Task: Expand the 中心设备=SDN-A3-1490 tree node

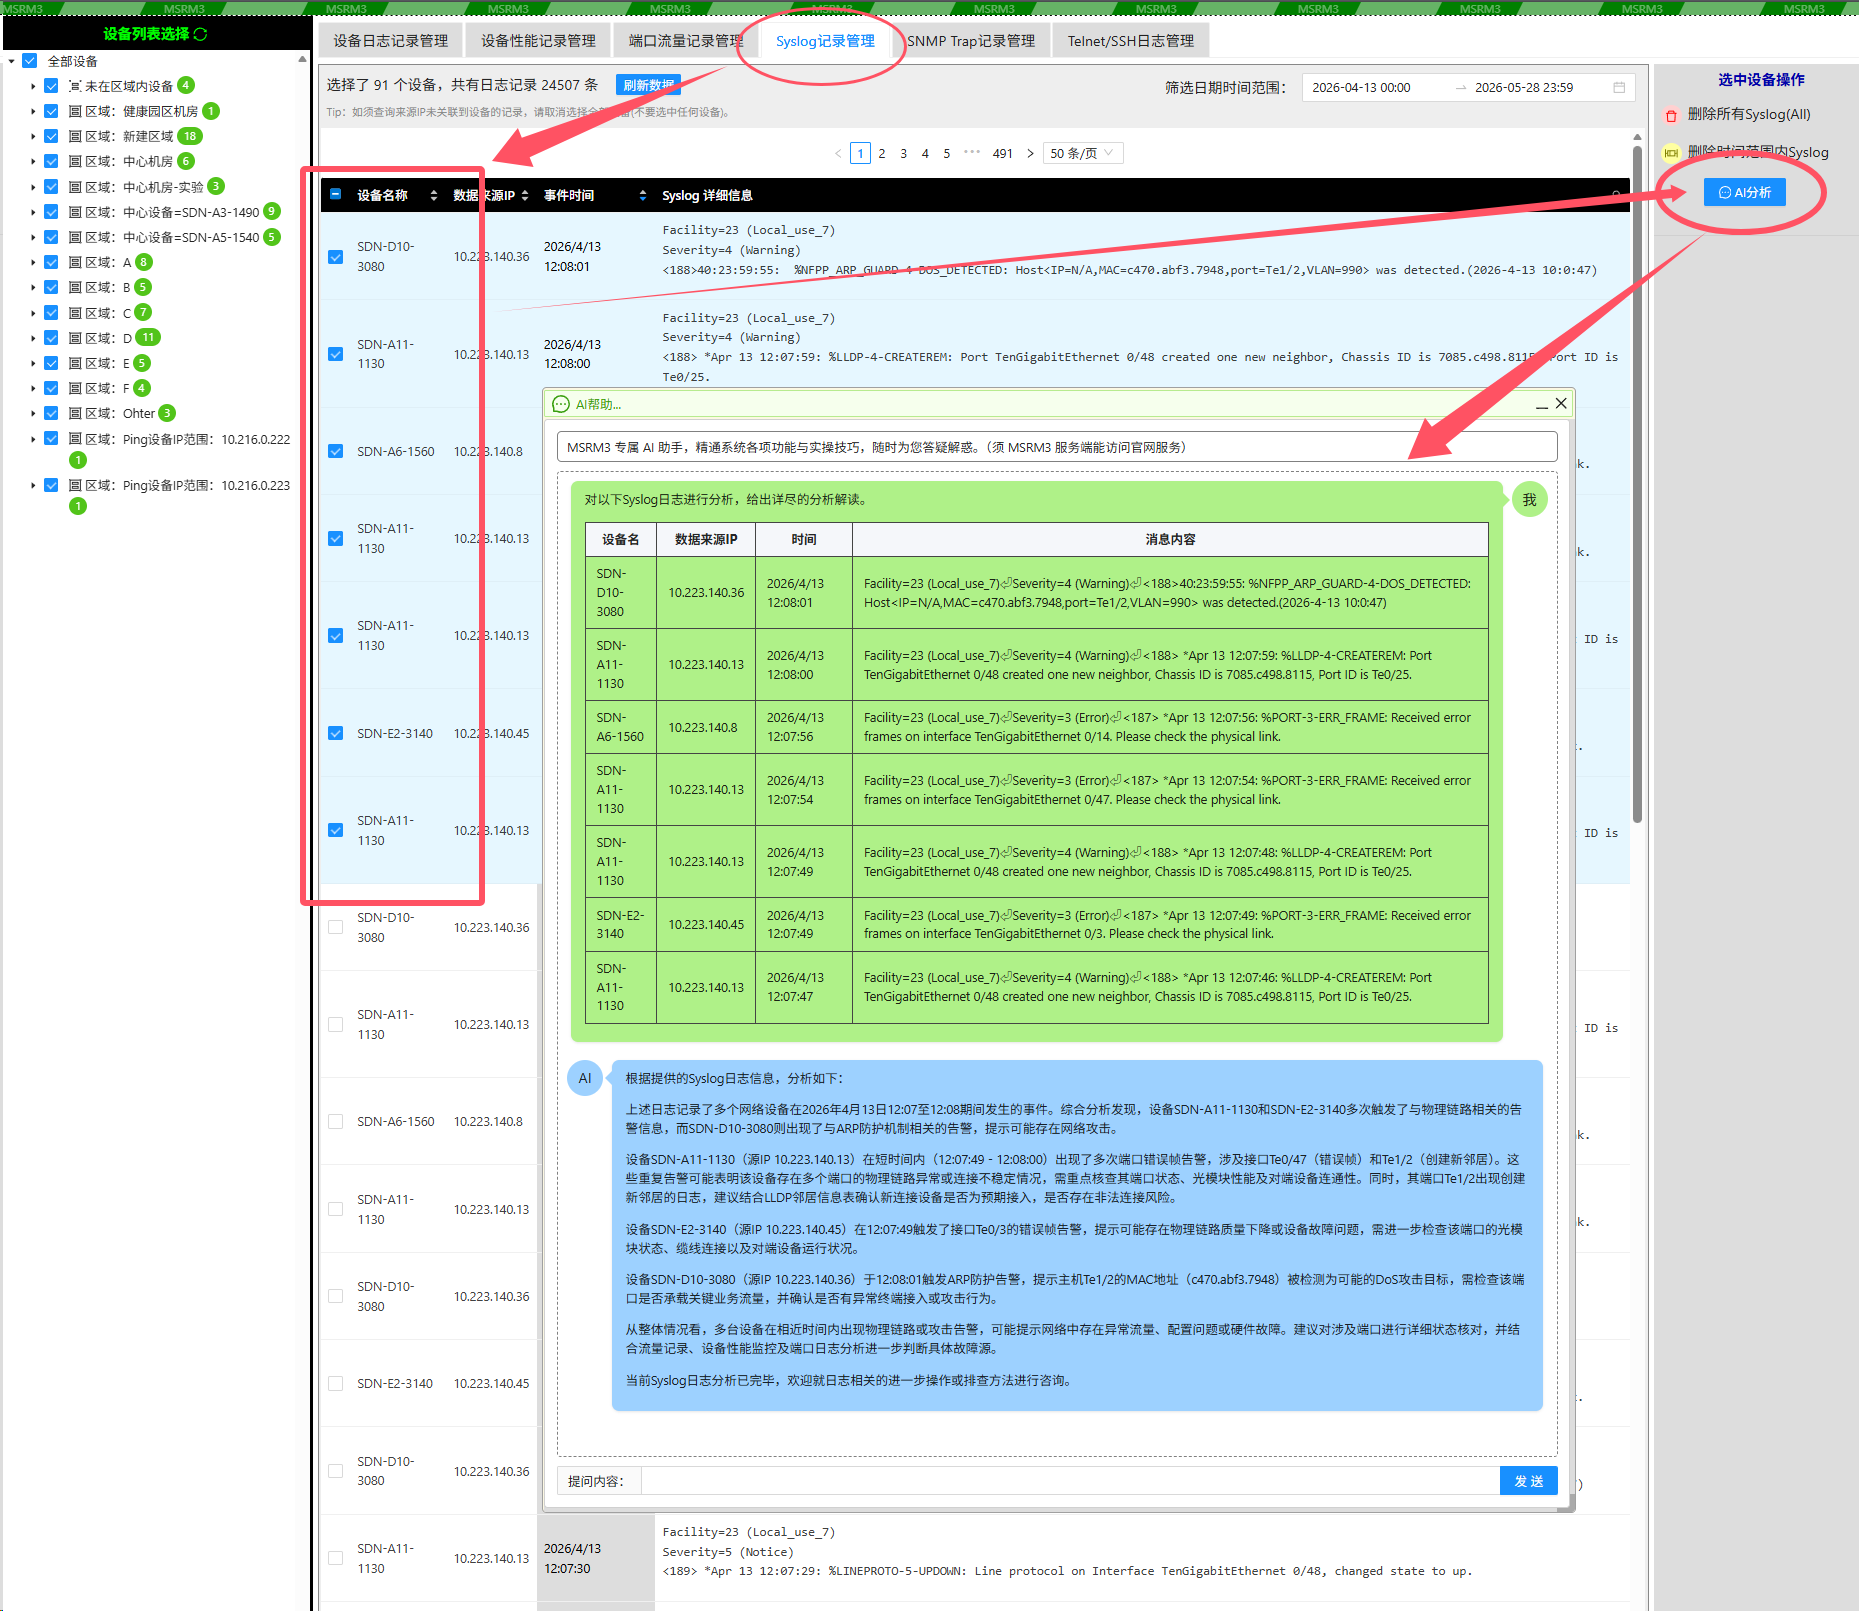Action: pyautogui.click(x=33, y=212)
